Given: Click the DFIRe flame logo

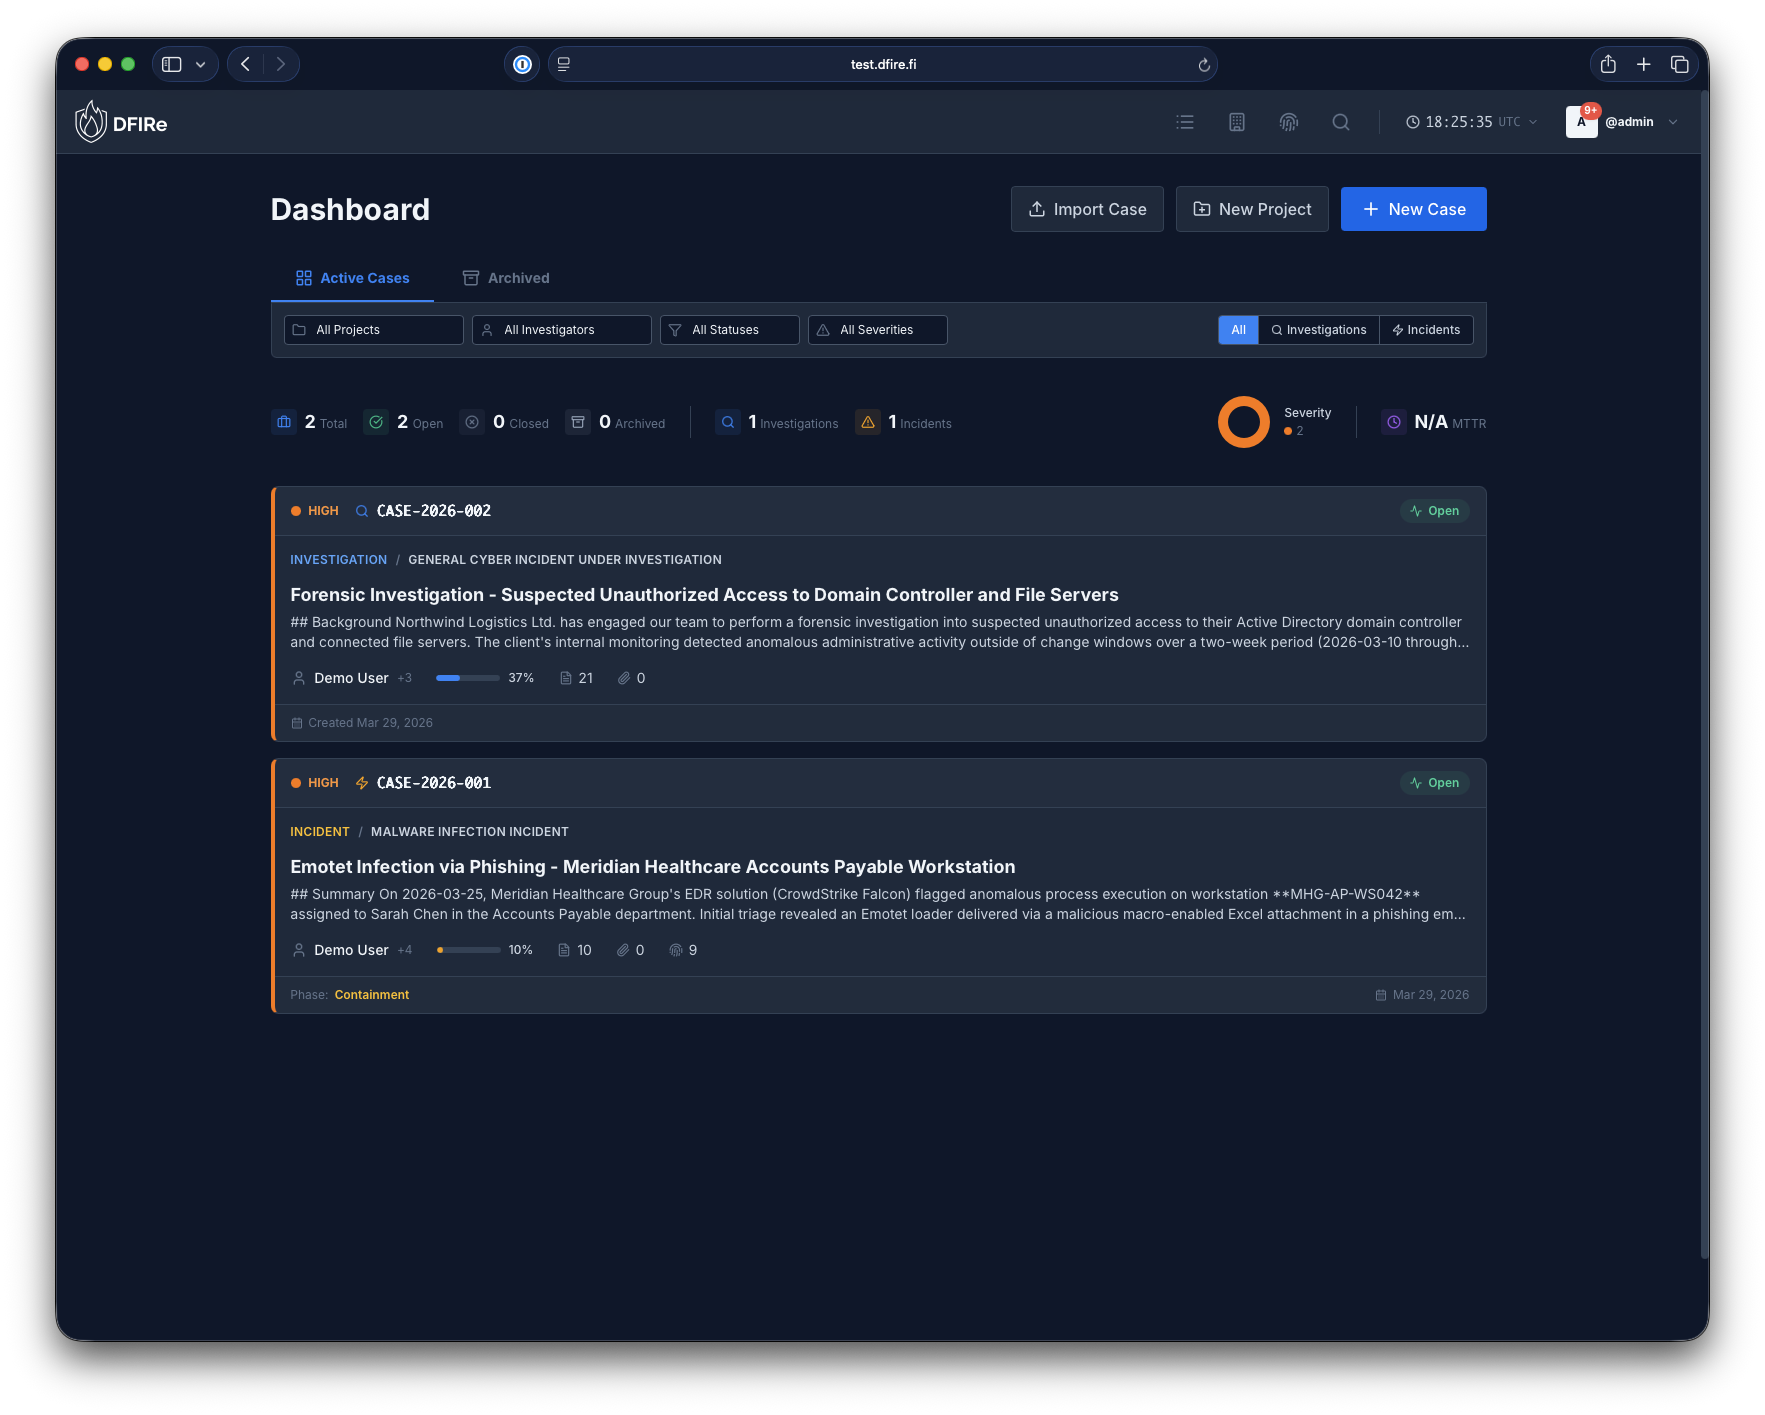Looking at the screenshot, I should pyautogui.click(x=91, y=122).
